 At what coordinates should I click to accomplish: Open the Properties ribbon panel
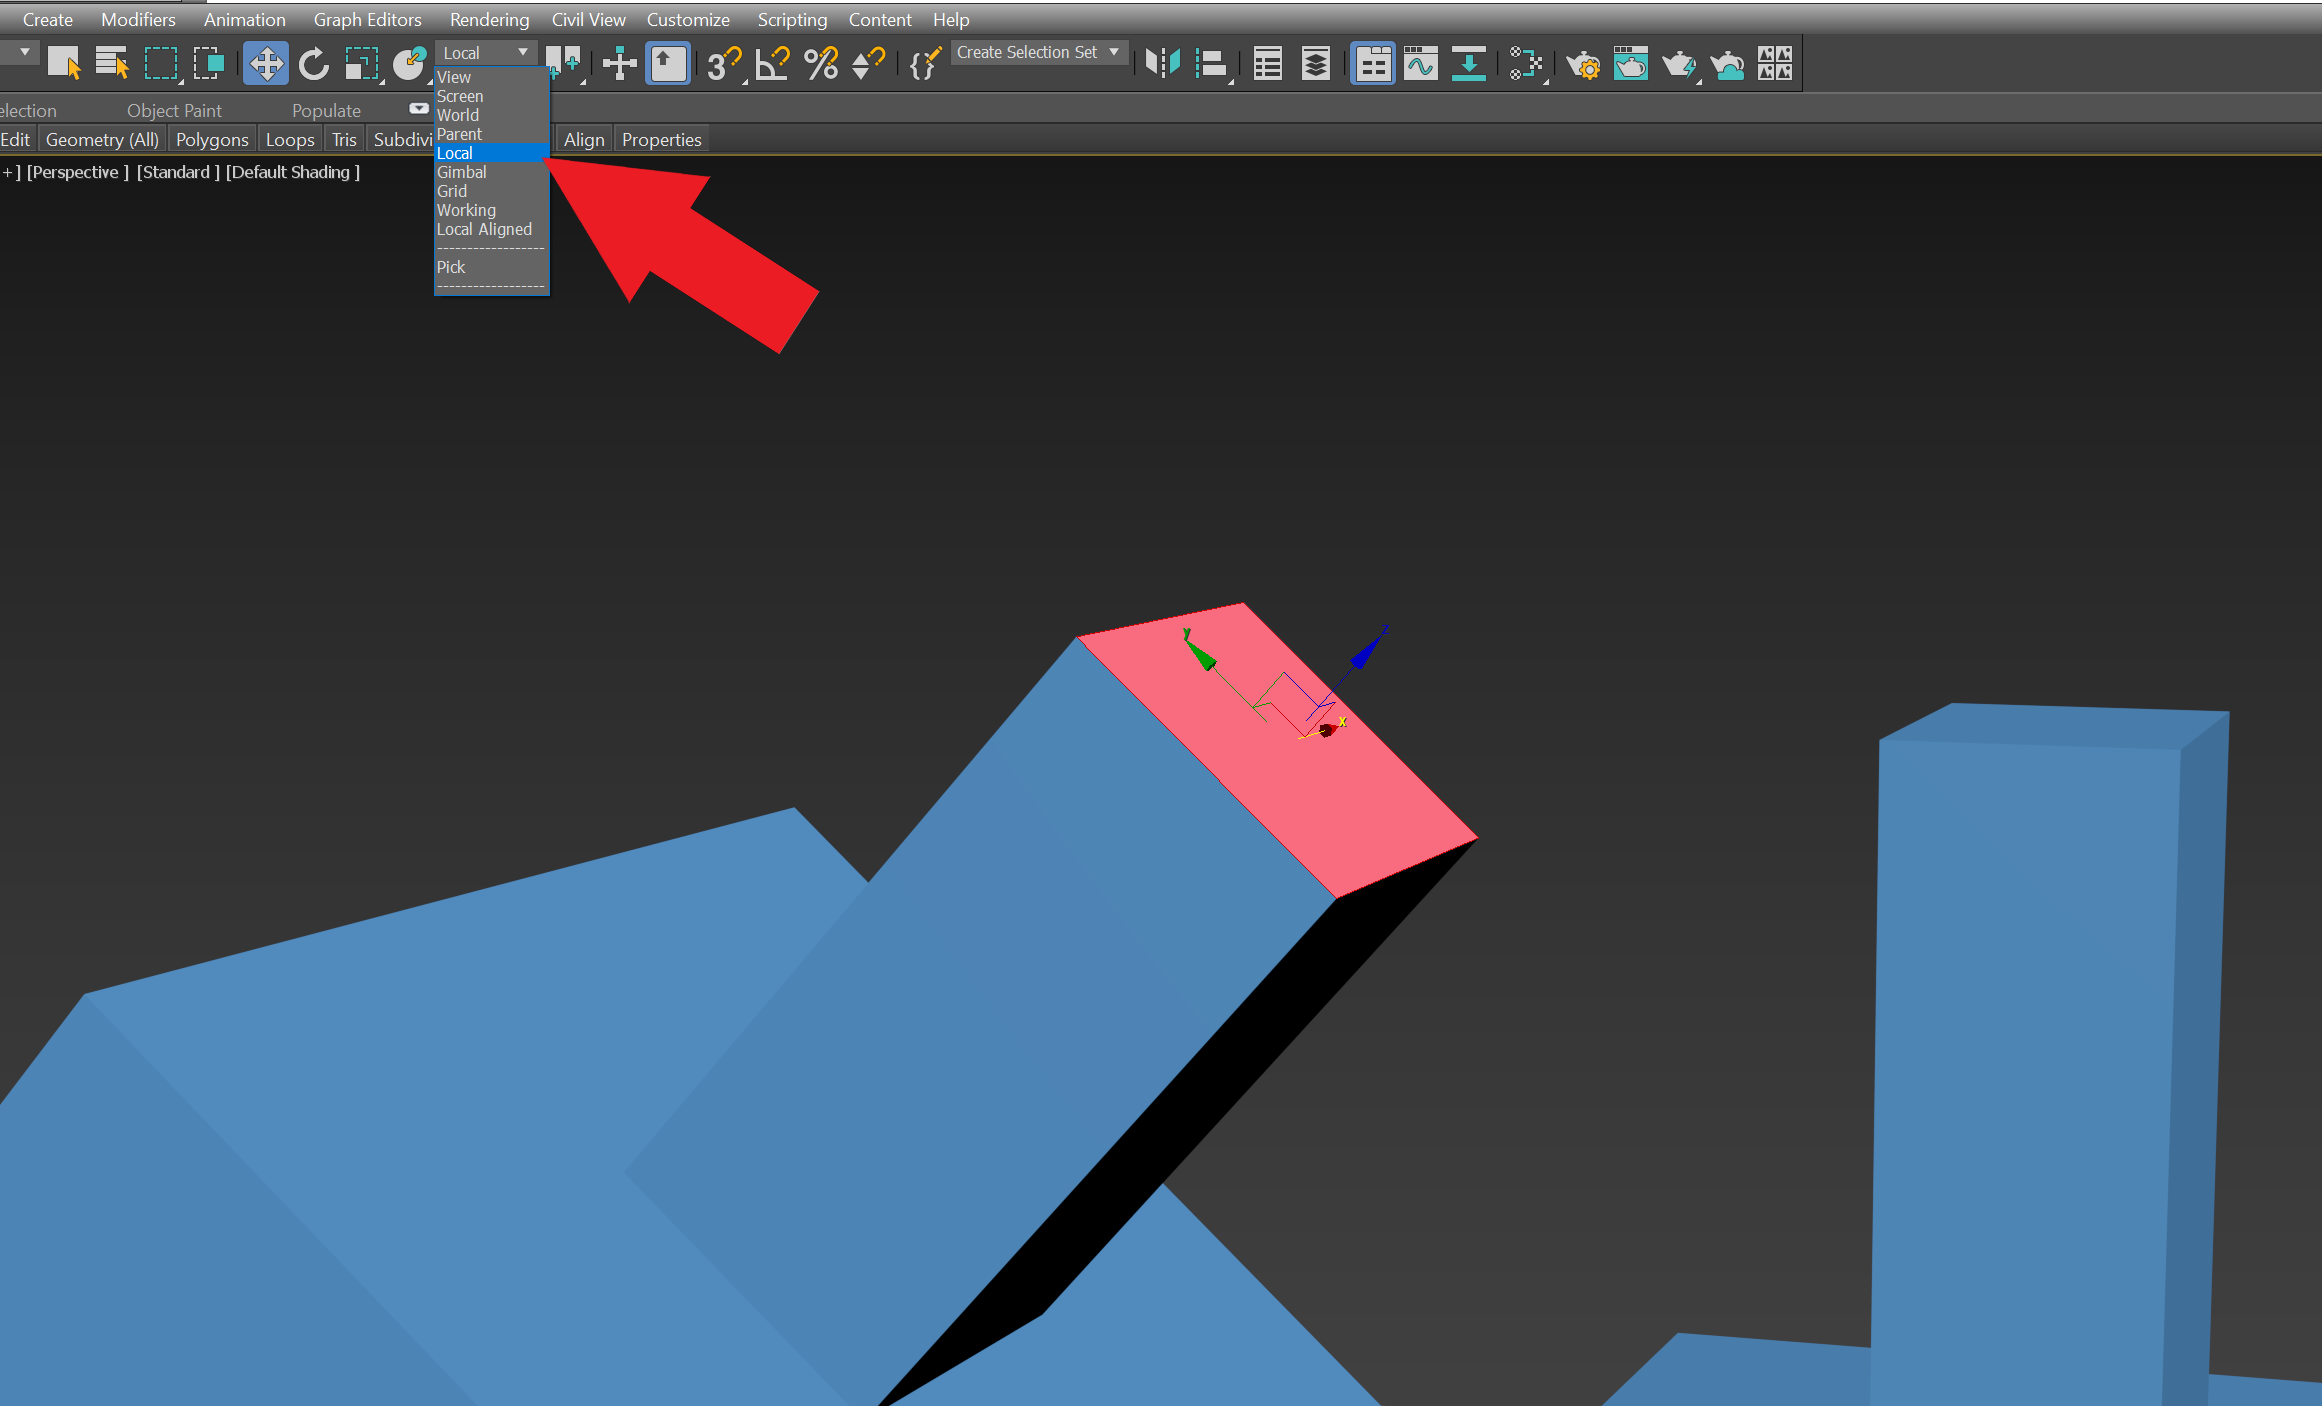661,139
